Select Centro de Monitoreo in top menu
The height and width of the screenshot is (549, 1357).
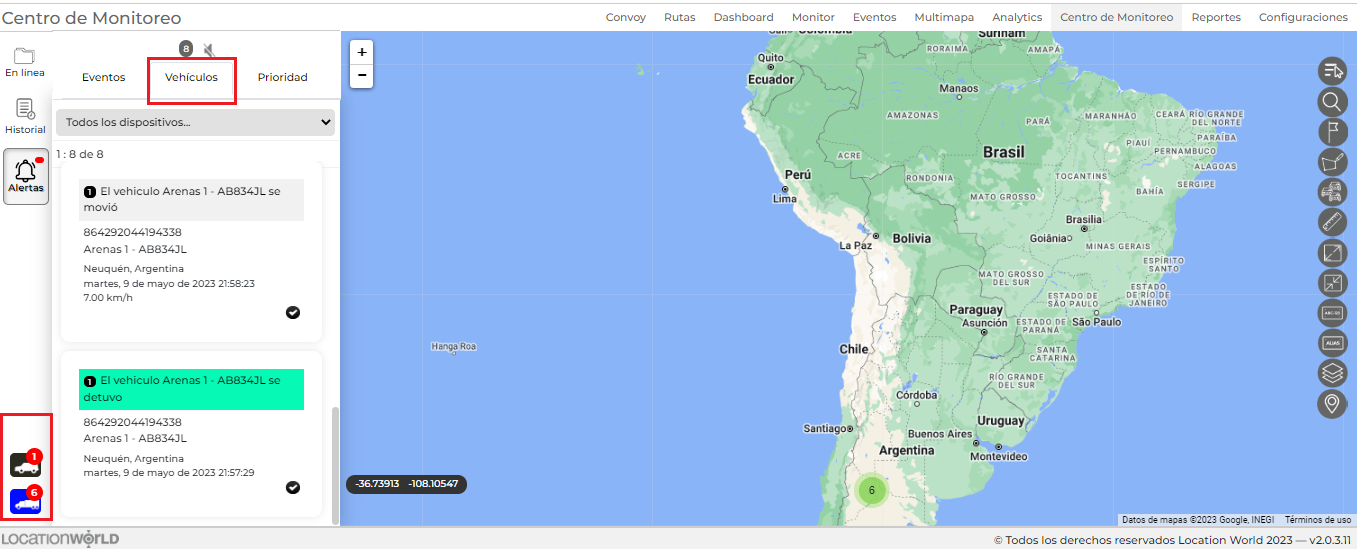(1116, 17)
